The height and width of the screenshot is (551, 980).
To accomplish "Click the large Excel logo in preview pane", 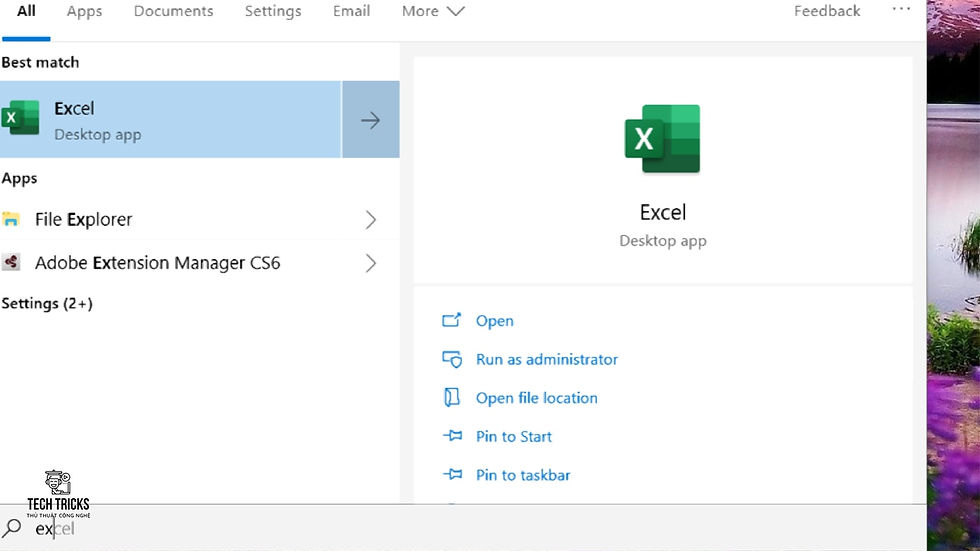I will (662, 139).
